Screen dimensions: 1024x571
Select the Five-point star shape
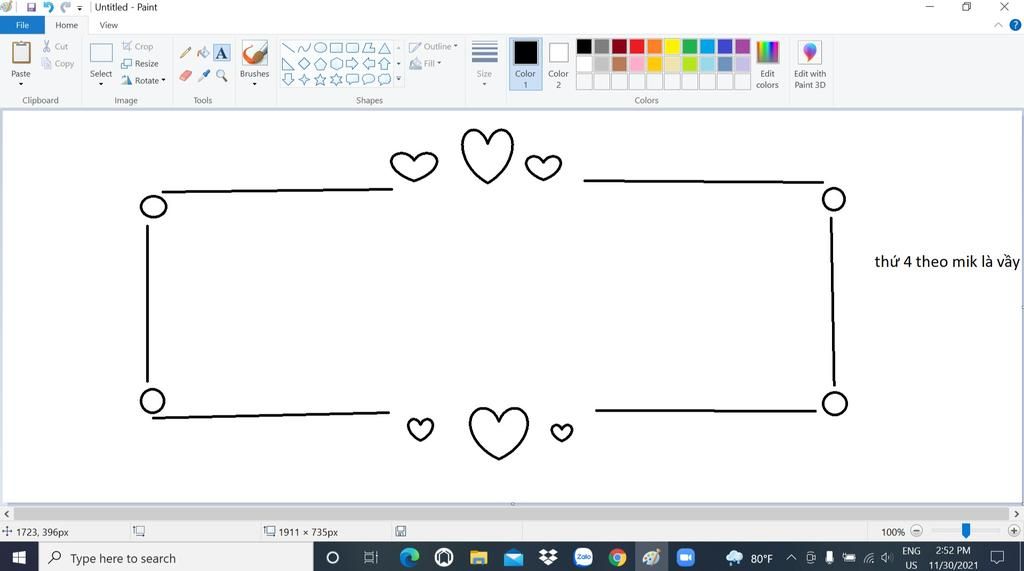320,80
